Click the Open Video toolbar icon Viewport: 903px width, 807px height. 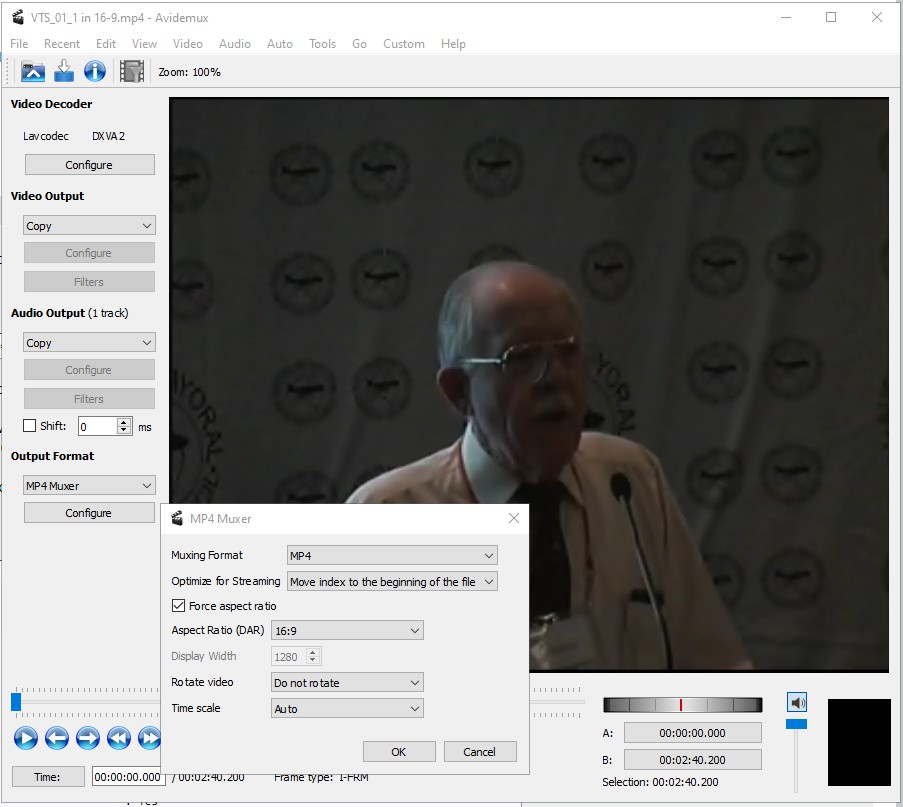tap(33, 71)
